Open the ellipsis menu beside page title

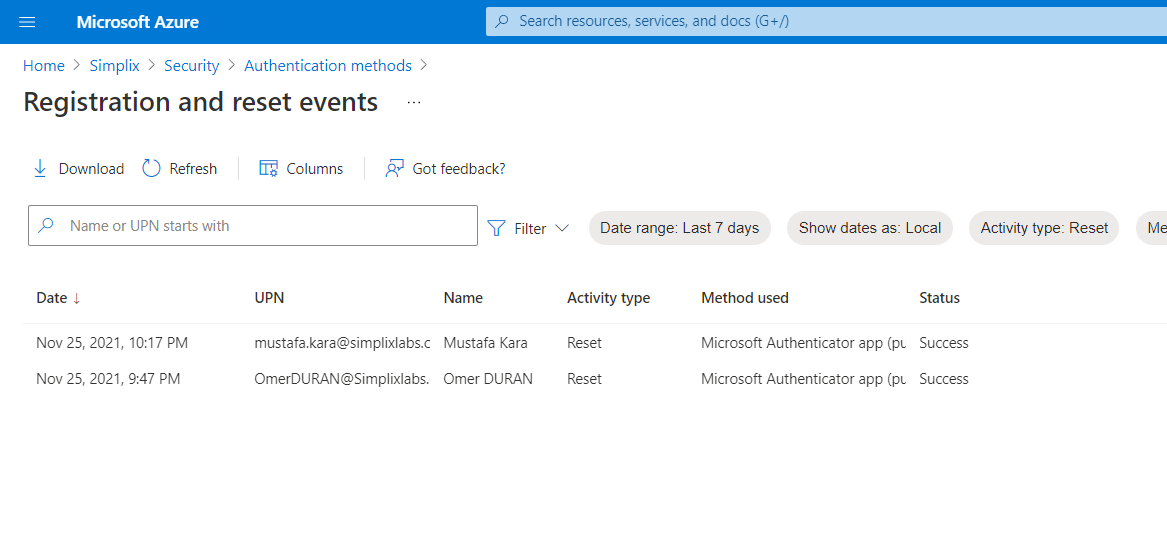(415, 103)
